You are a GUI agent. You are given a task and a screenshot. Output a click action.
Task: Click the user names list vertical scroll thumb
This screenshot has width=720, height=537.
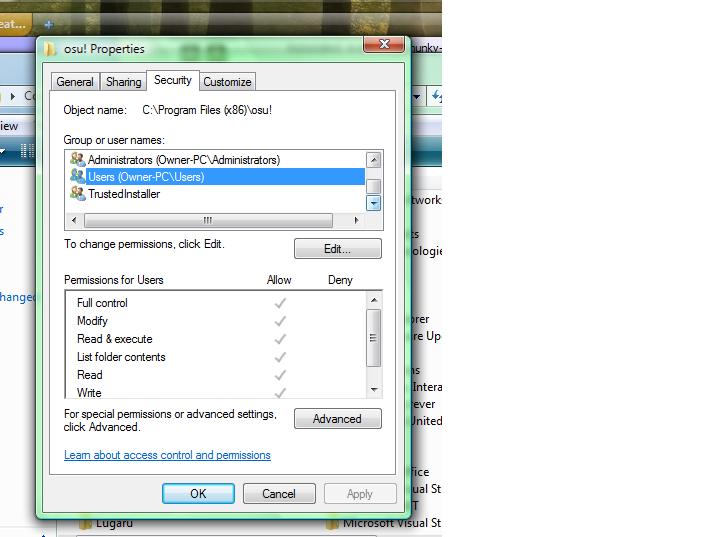374,187
